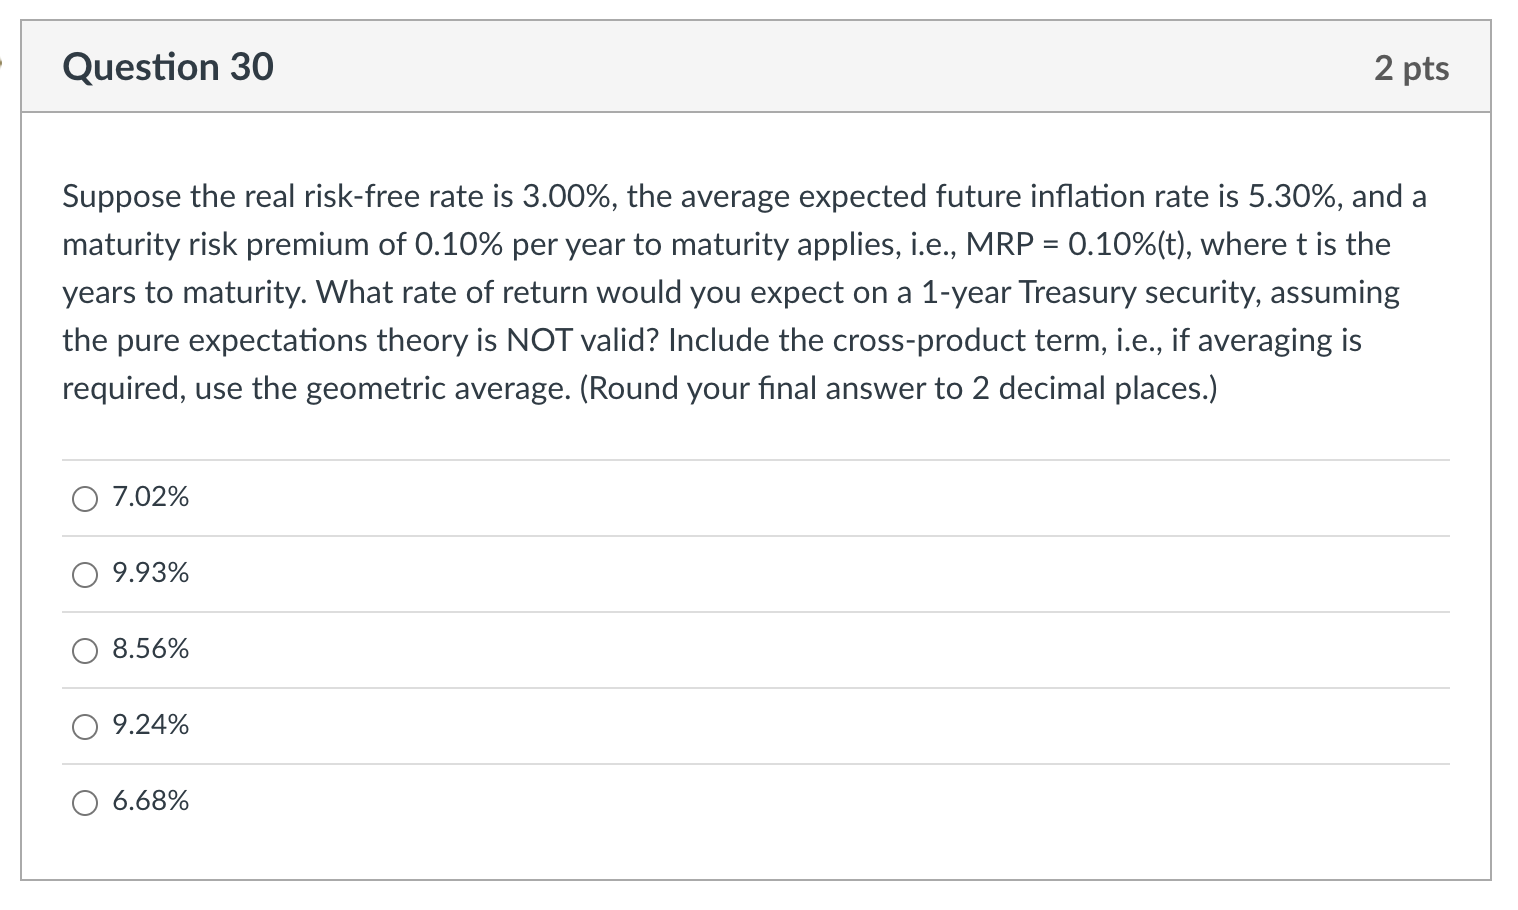The height and width of the screenshot is (910, 1518).
Task: Pick the 9.24% radio button
Action: pos(85,727)
